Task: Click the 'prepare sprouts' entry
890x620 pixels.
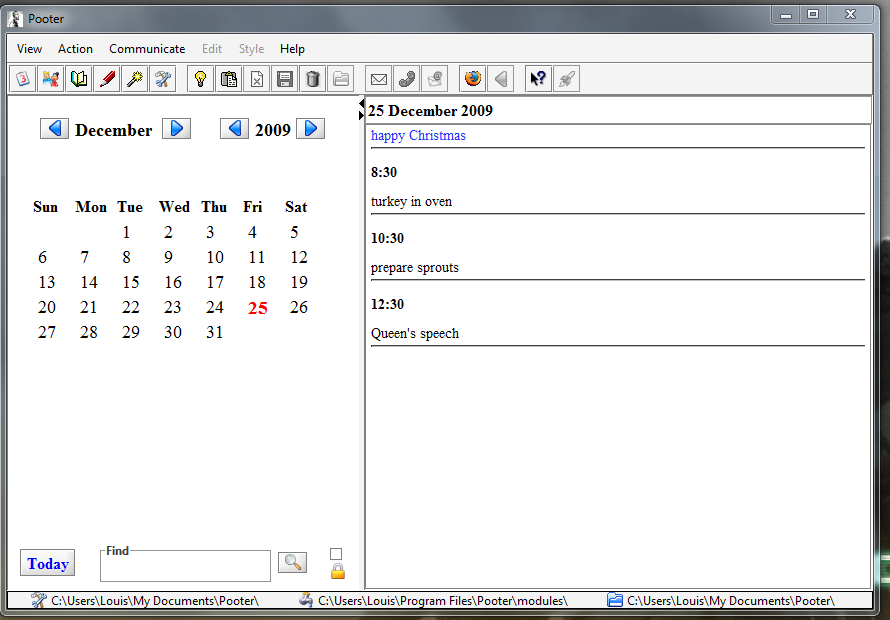Action: pyautogui.click(x=415, y=267)
